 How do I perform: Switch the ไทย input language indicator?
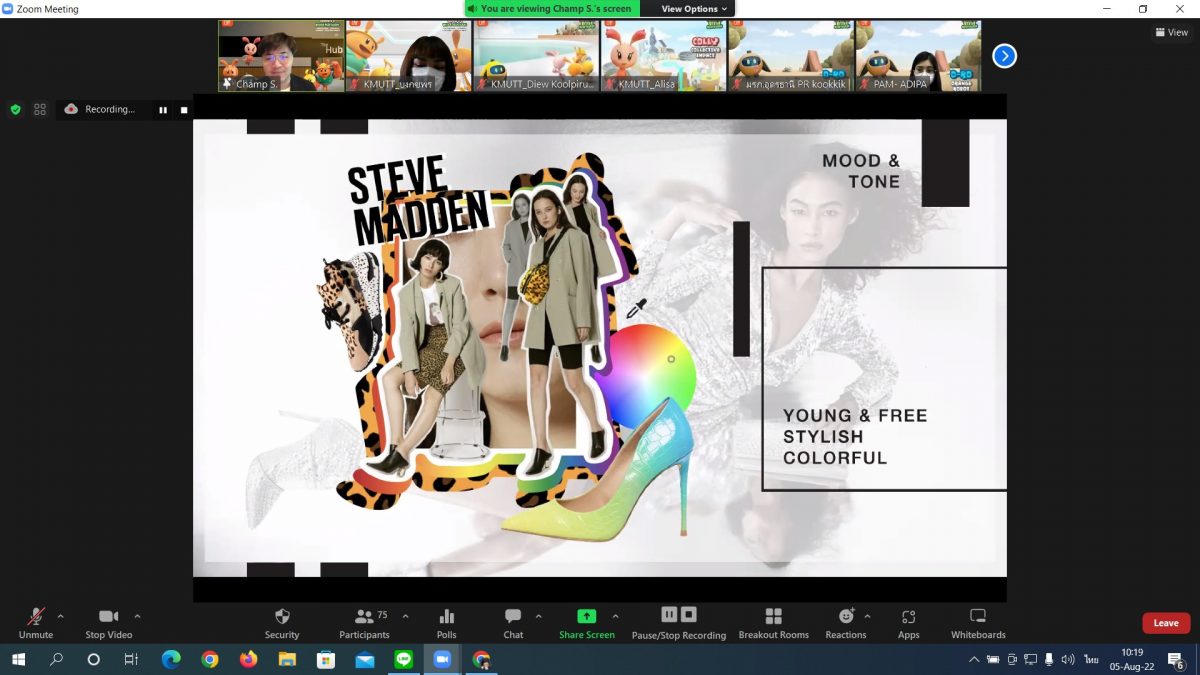click(x=1090, y=660)
